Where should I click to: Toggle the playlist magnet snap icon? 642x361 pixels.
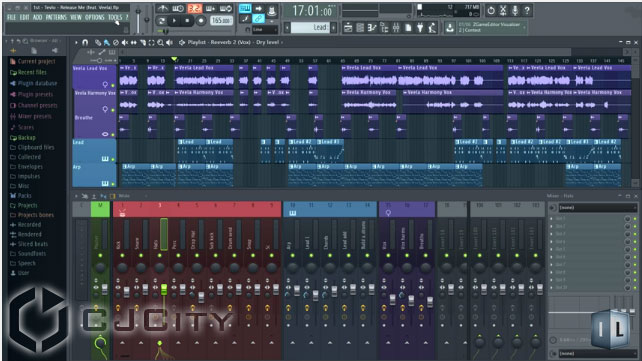tap(85, 42)
